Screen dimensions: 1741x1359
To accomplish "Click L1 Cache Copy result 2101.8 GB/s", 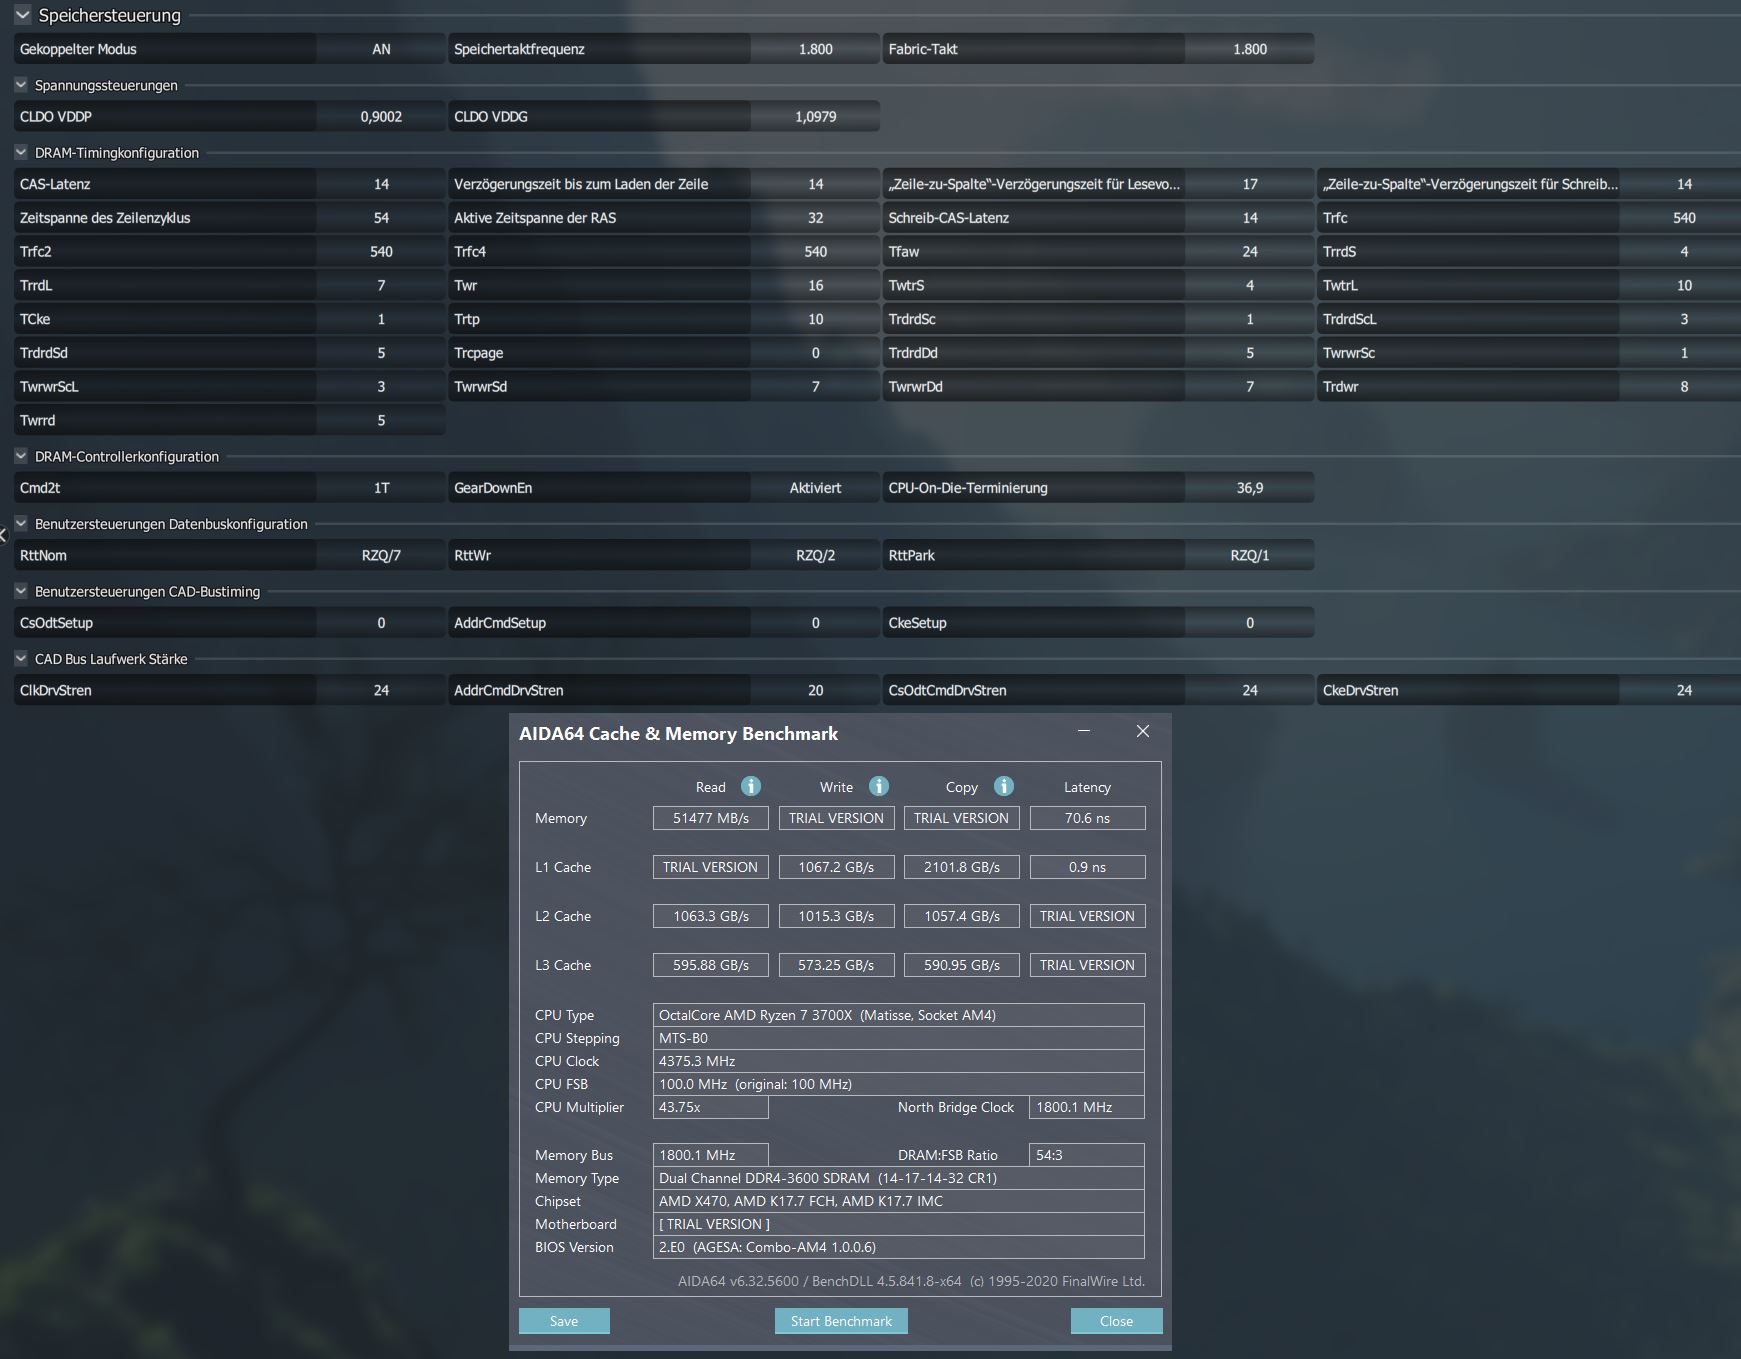I will coord(962,867).
